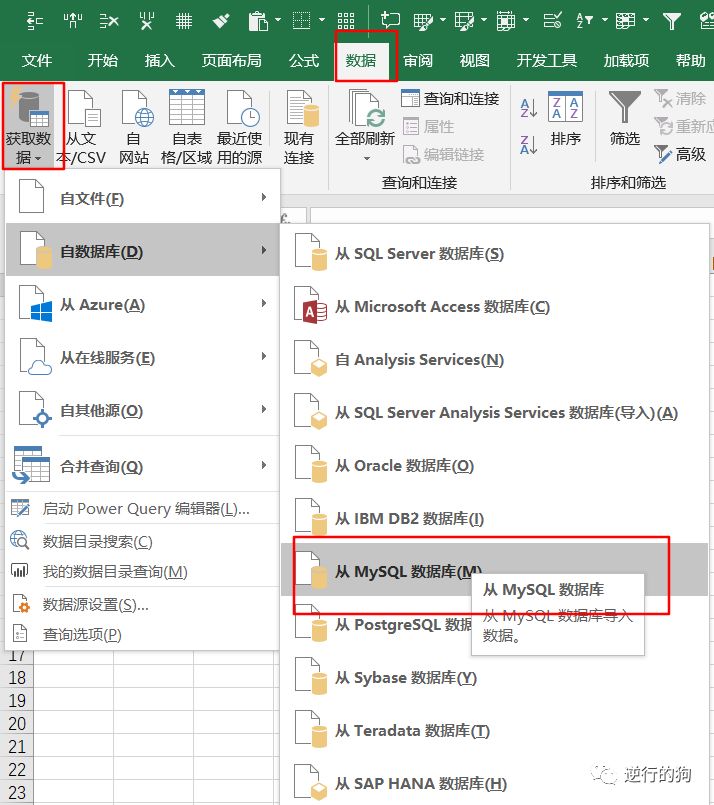Image resolution: width=714 pixels, height=805 pixels.
Task: Launch 启动 Power Query 编辑器(L)
Action: [x=142, y=508]
